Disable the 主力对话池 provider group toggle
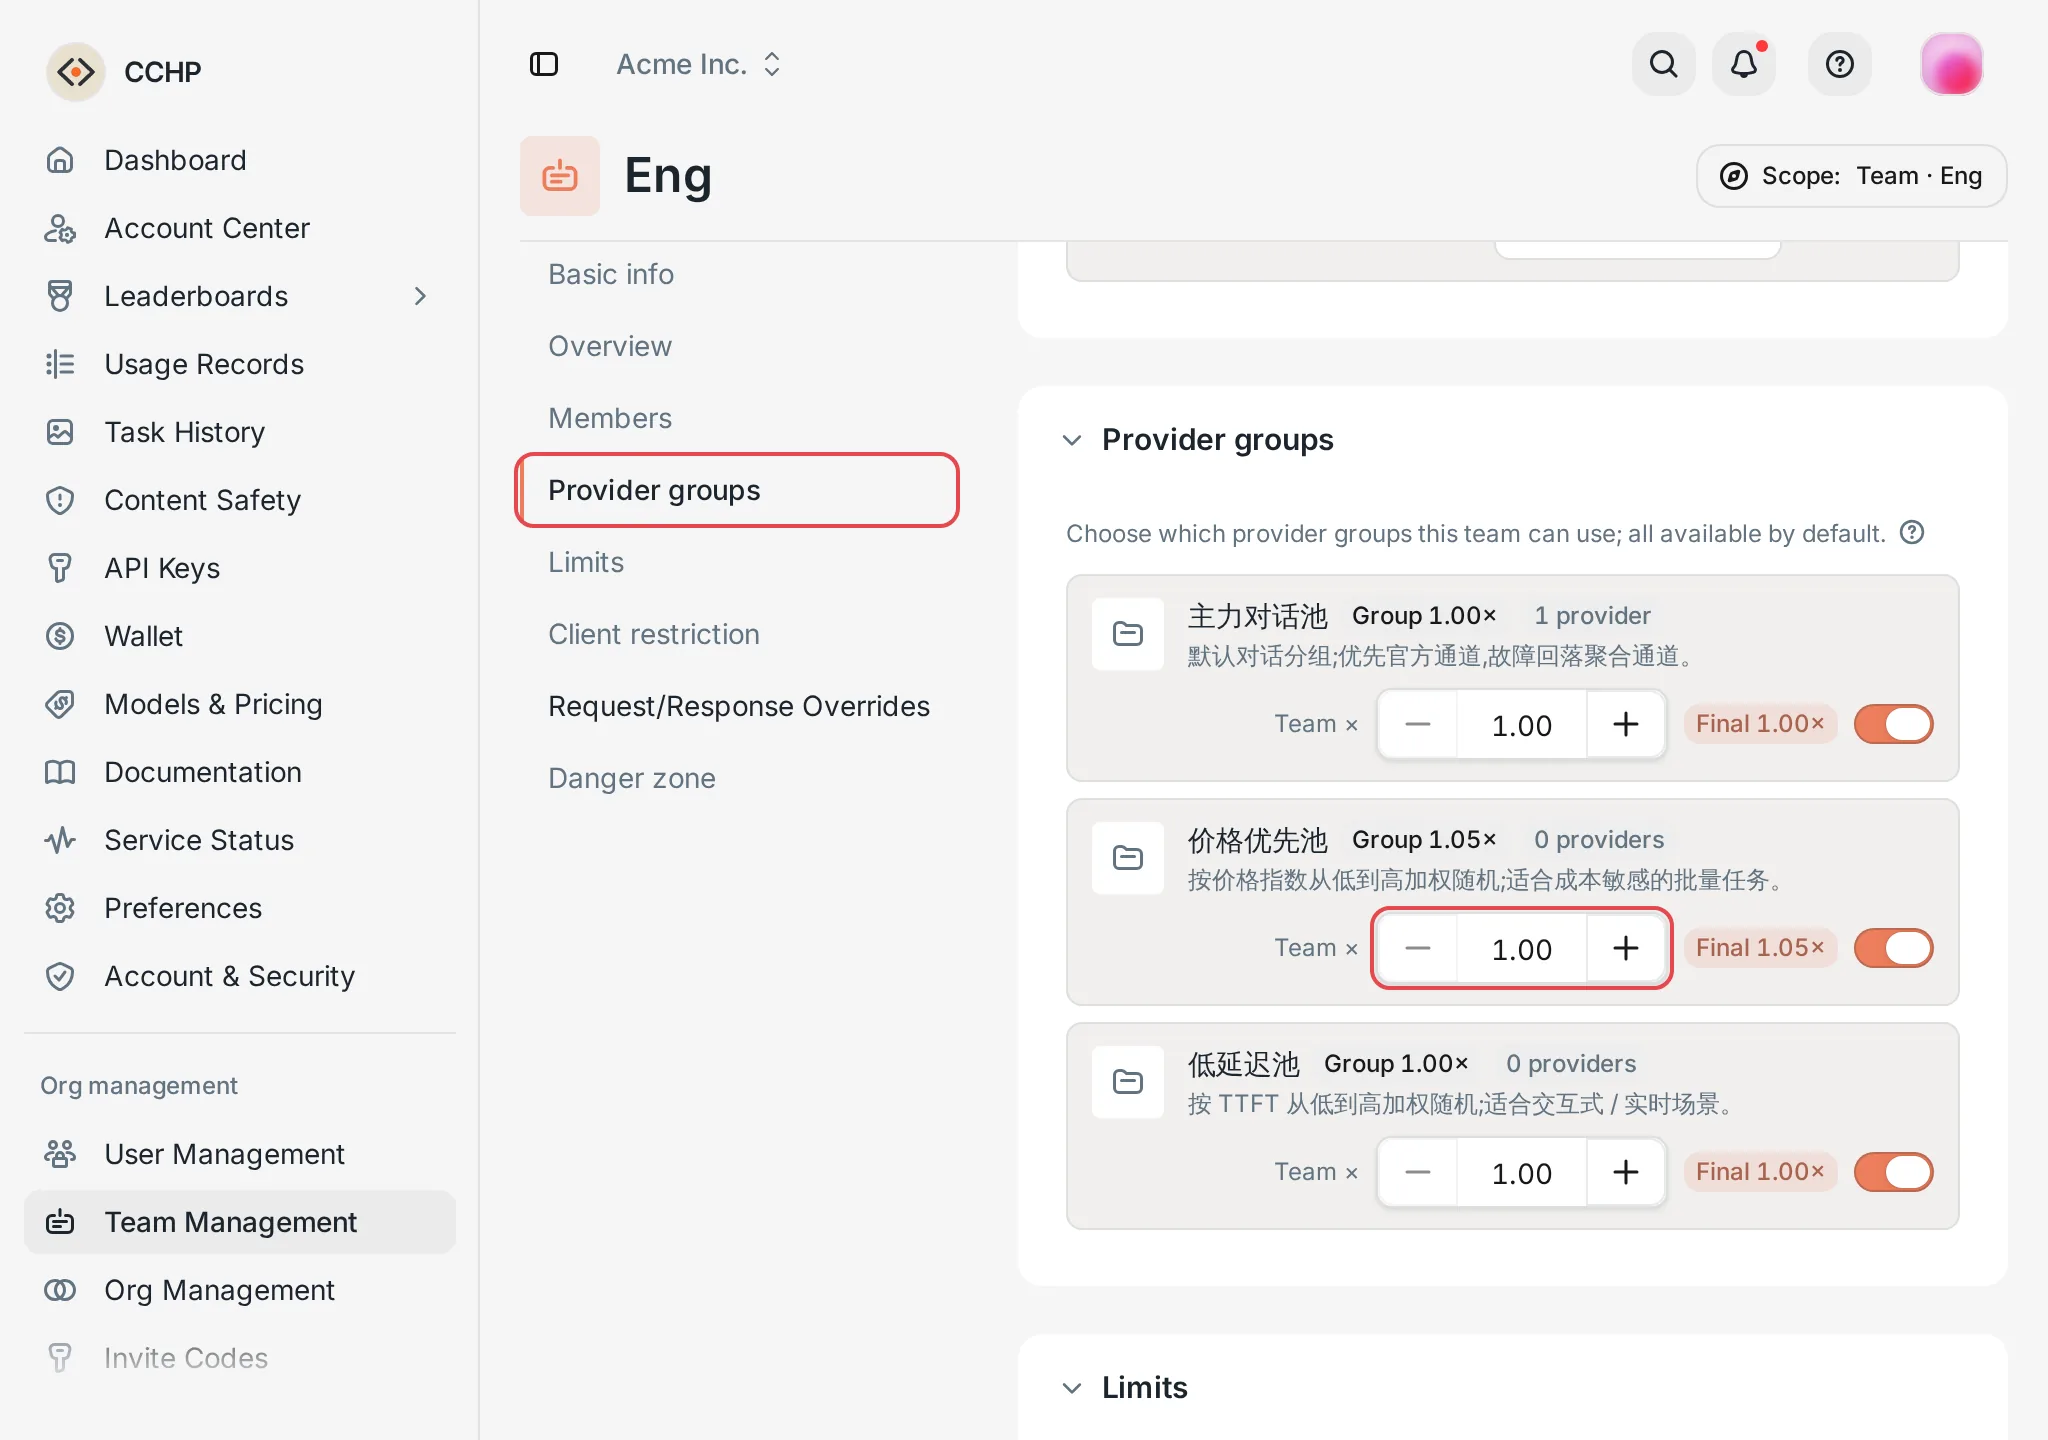 click(x=1894, y=724)
